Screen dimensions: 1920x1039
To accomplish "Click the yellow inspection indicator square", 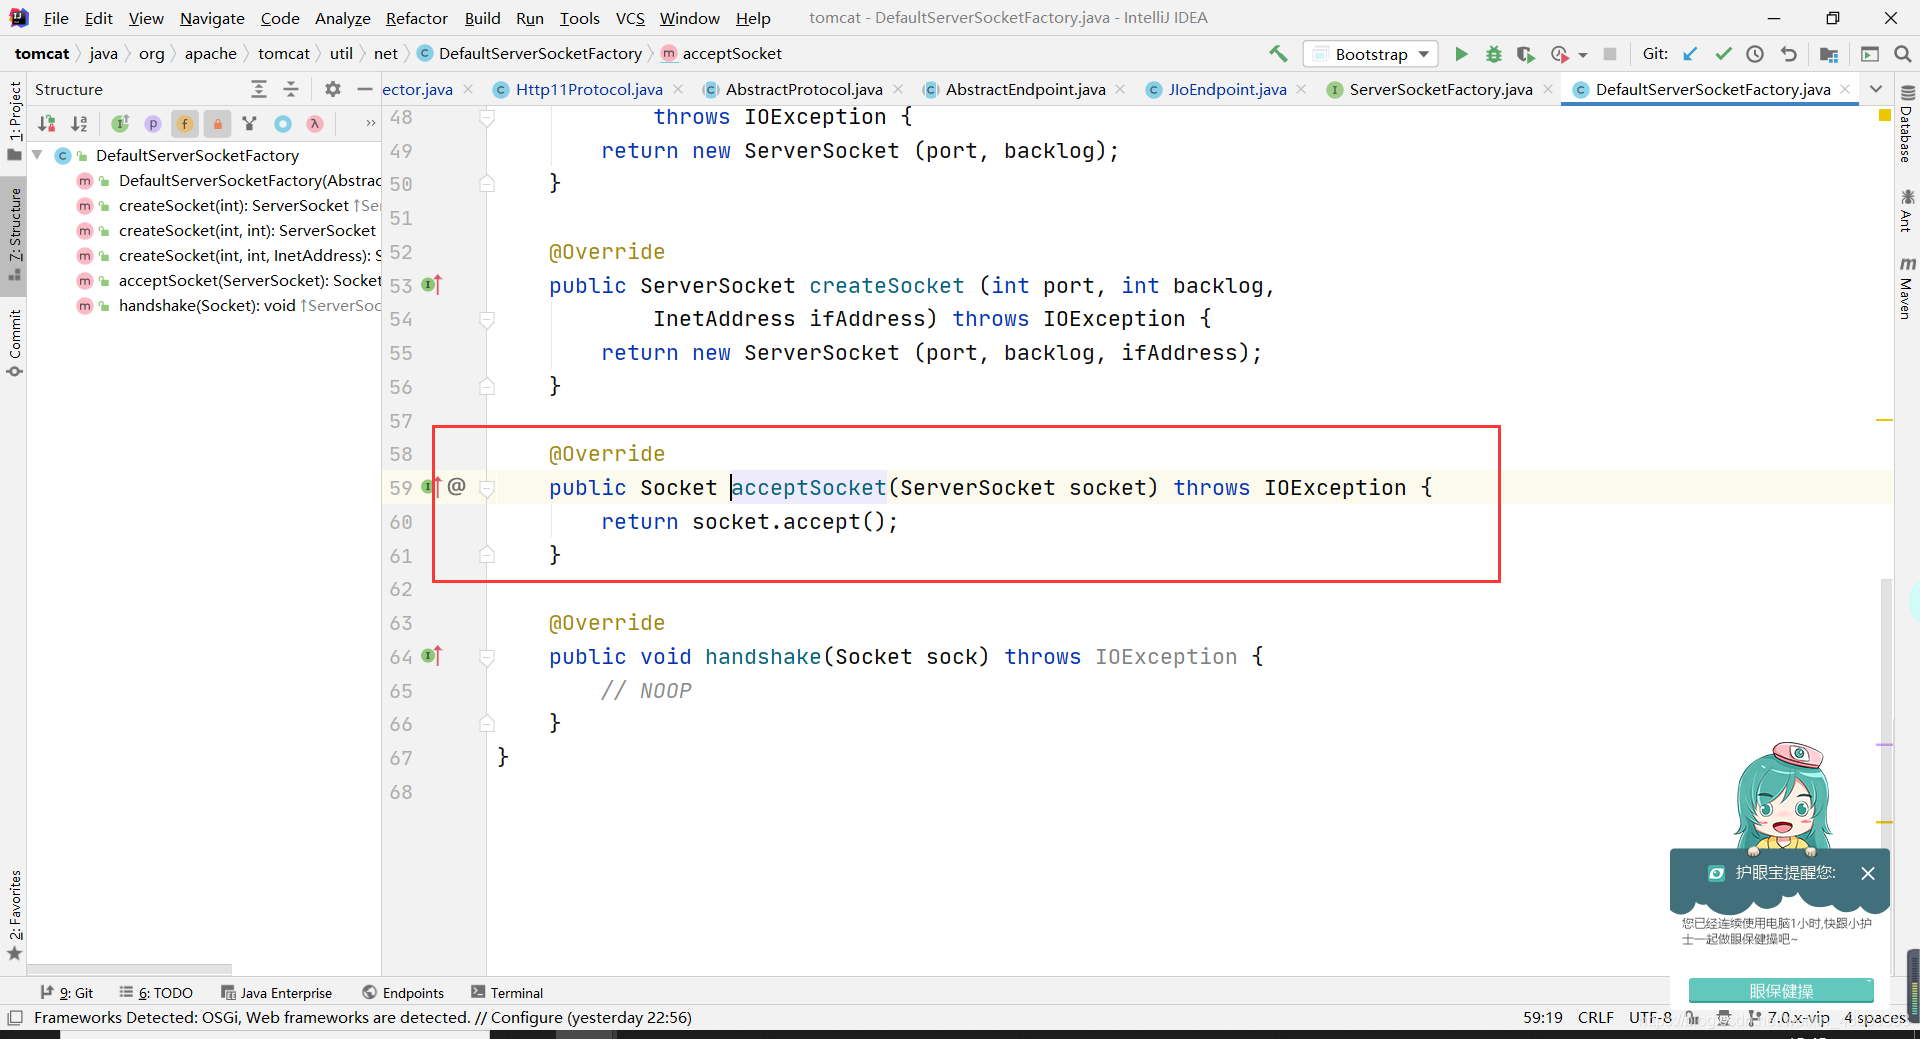I will 1884,116.
